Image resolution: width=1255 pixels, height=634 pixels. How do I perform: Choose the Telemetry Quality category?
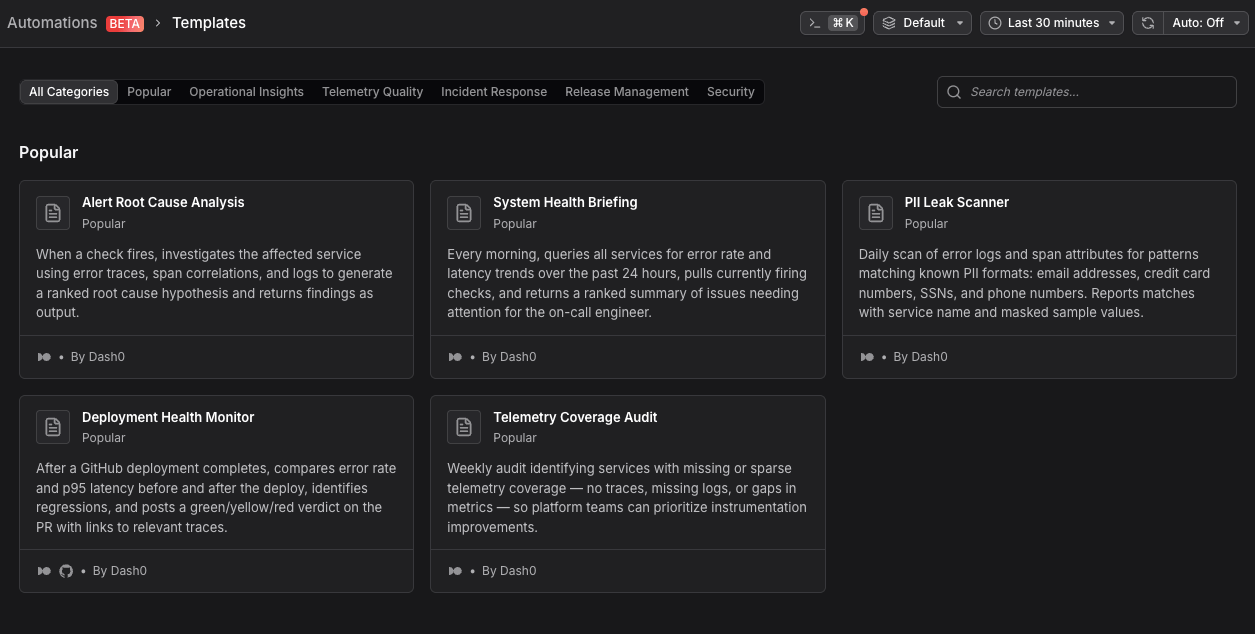click(372, 92)
